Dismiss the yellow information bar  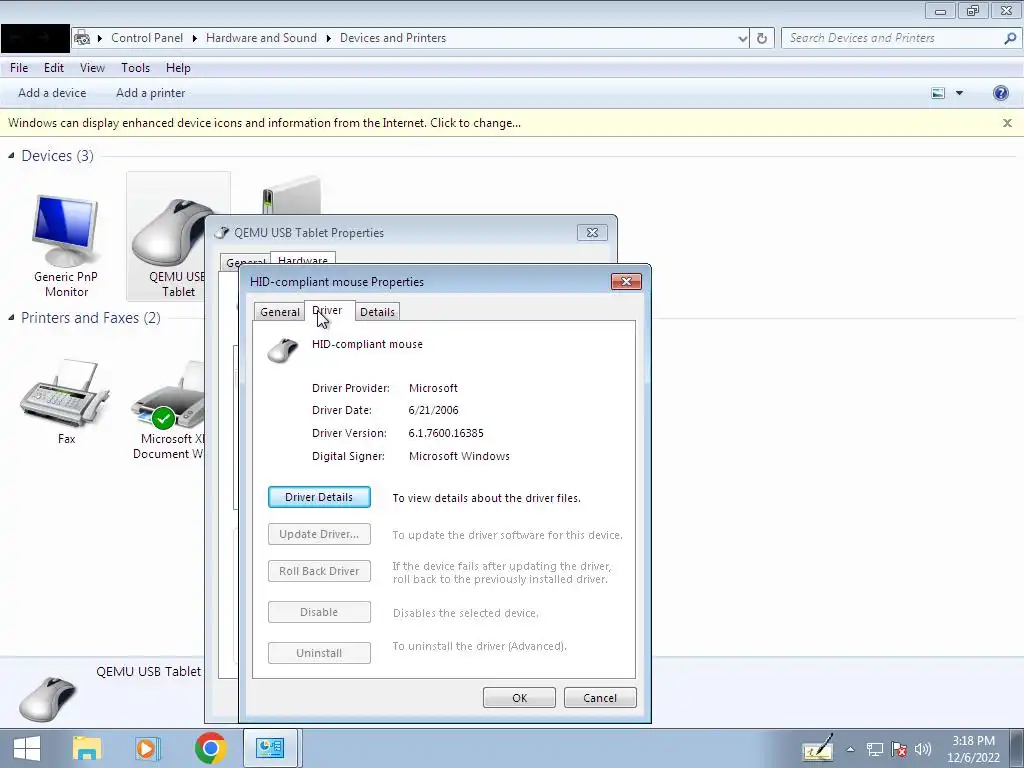pyautogui.click(x=1007, y=123)
